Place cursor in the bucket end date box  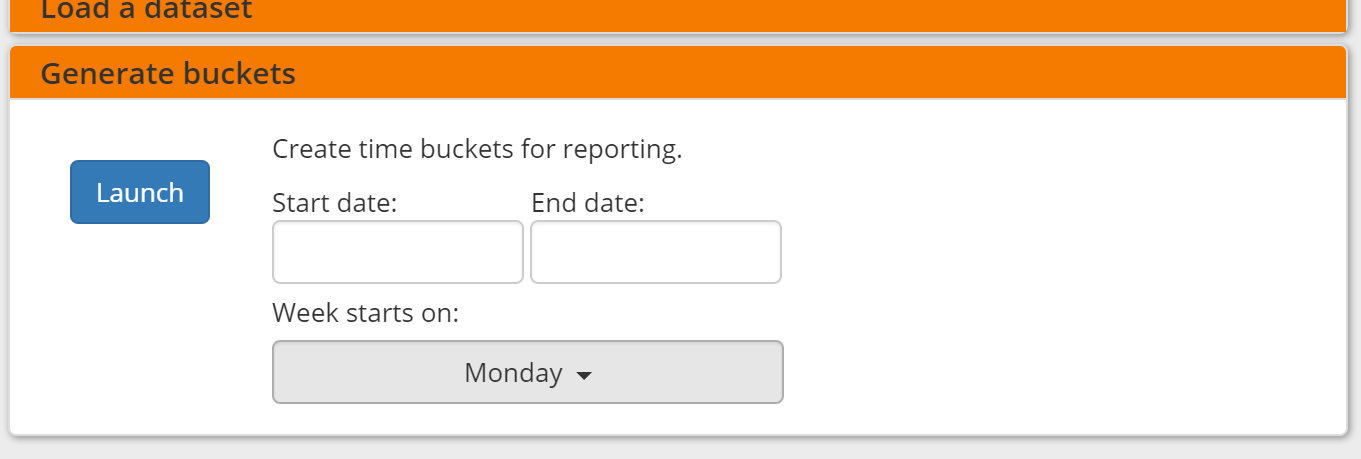(655, 252)
